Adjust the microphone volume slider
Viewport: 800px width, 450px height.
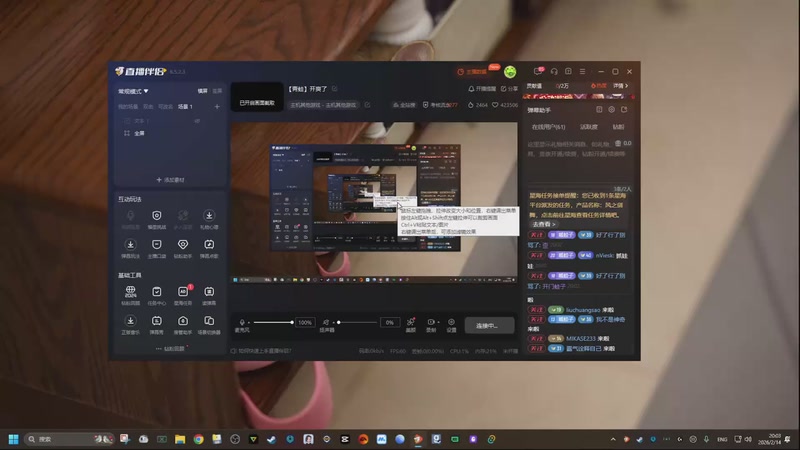click(x=273, y=322)
